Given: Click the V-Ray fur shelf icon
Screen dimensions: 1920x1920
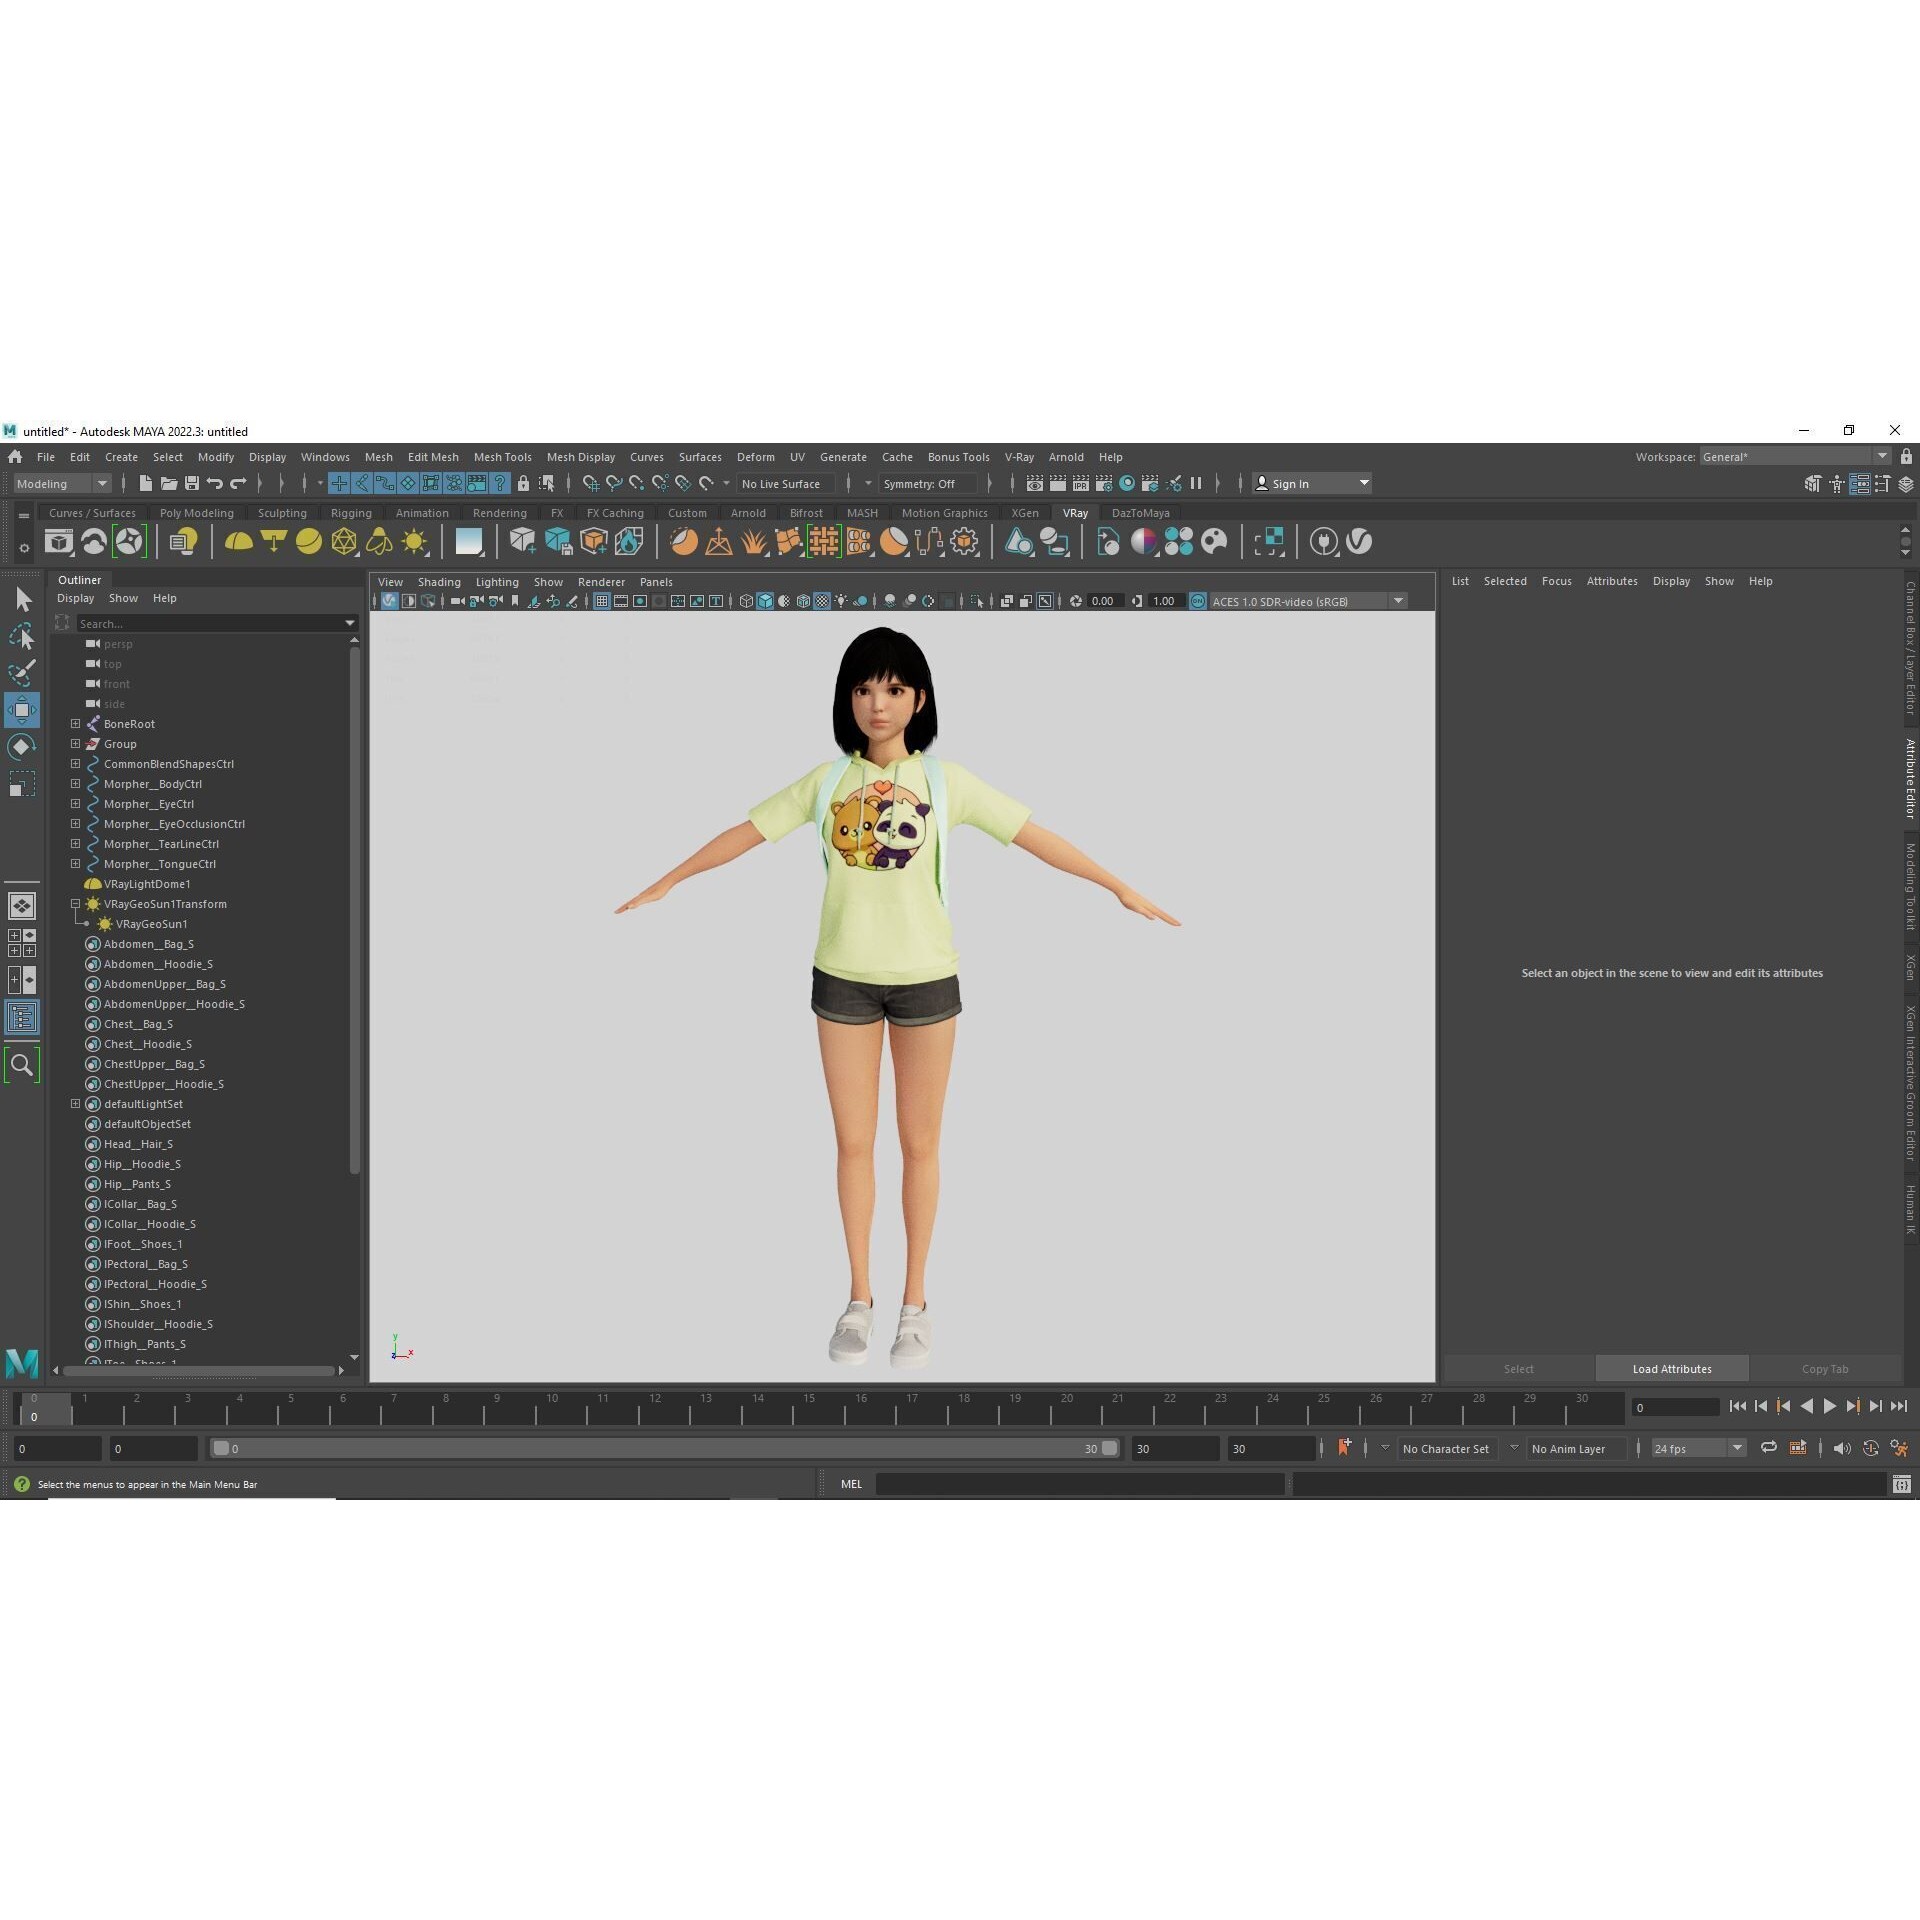Looking at the screenshot, I should (754, 542).
